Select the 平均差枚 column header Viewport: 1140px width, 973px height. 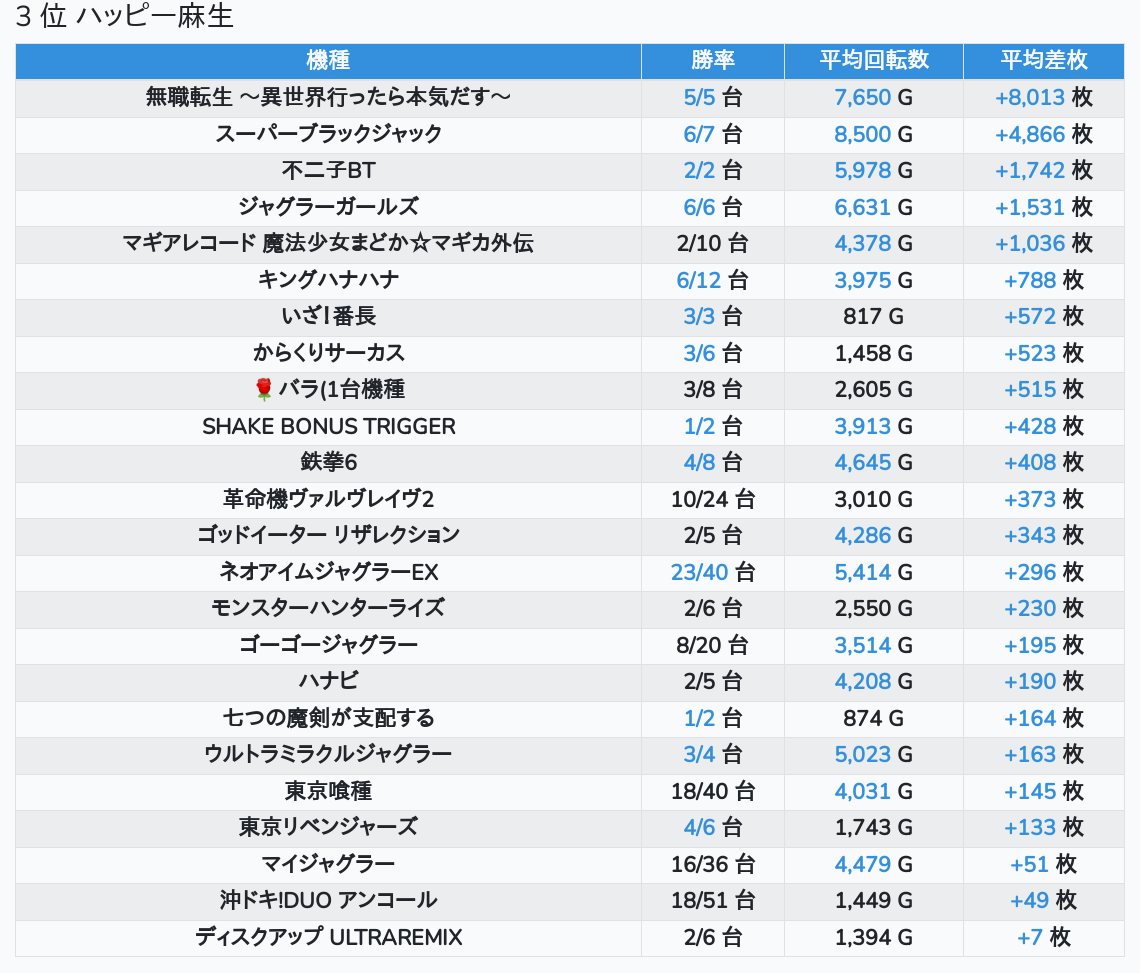pos(1043,60)
